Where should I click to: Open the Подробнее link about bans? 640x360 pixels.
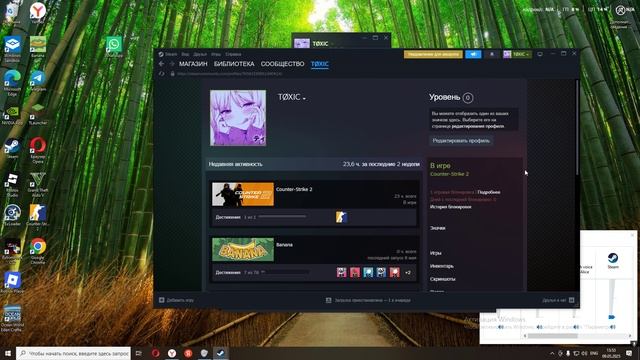pyautogui.click(x=488, y=192)
